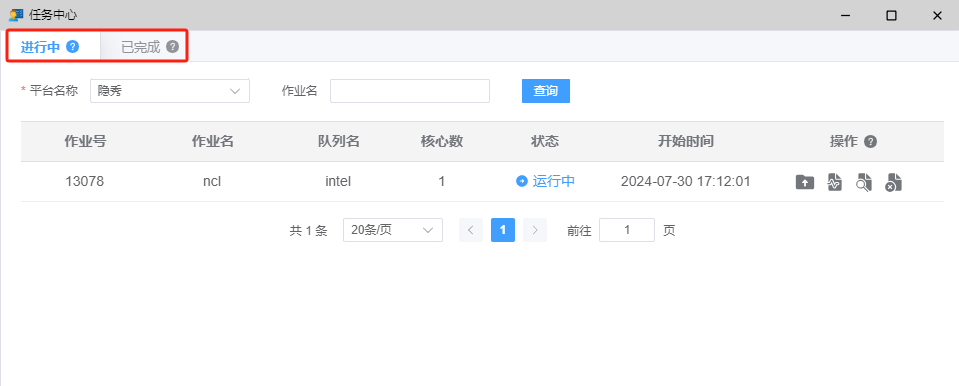This screenshot has width=959, height=386.
Task: Focus the 前往 page number input
Action: tap(627, 230)
